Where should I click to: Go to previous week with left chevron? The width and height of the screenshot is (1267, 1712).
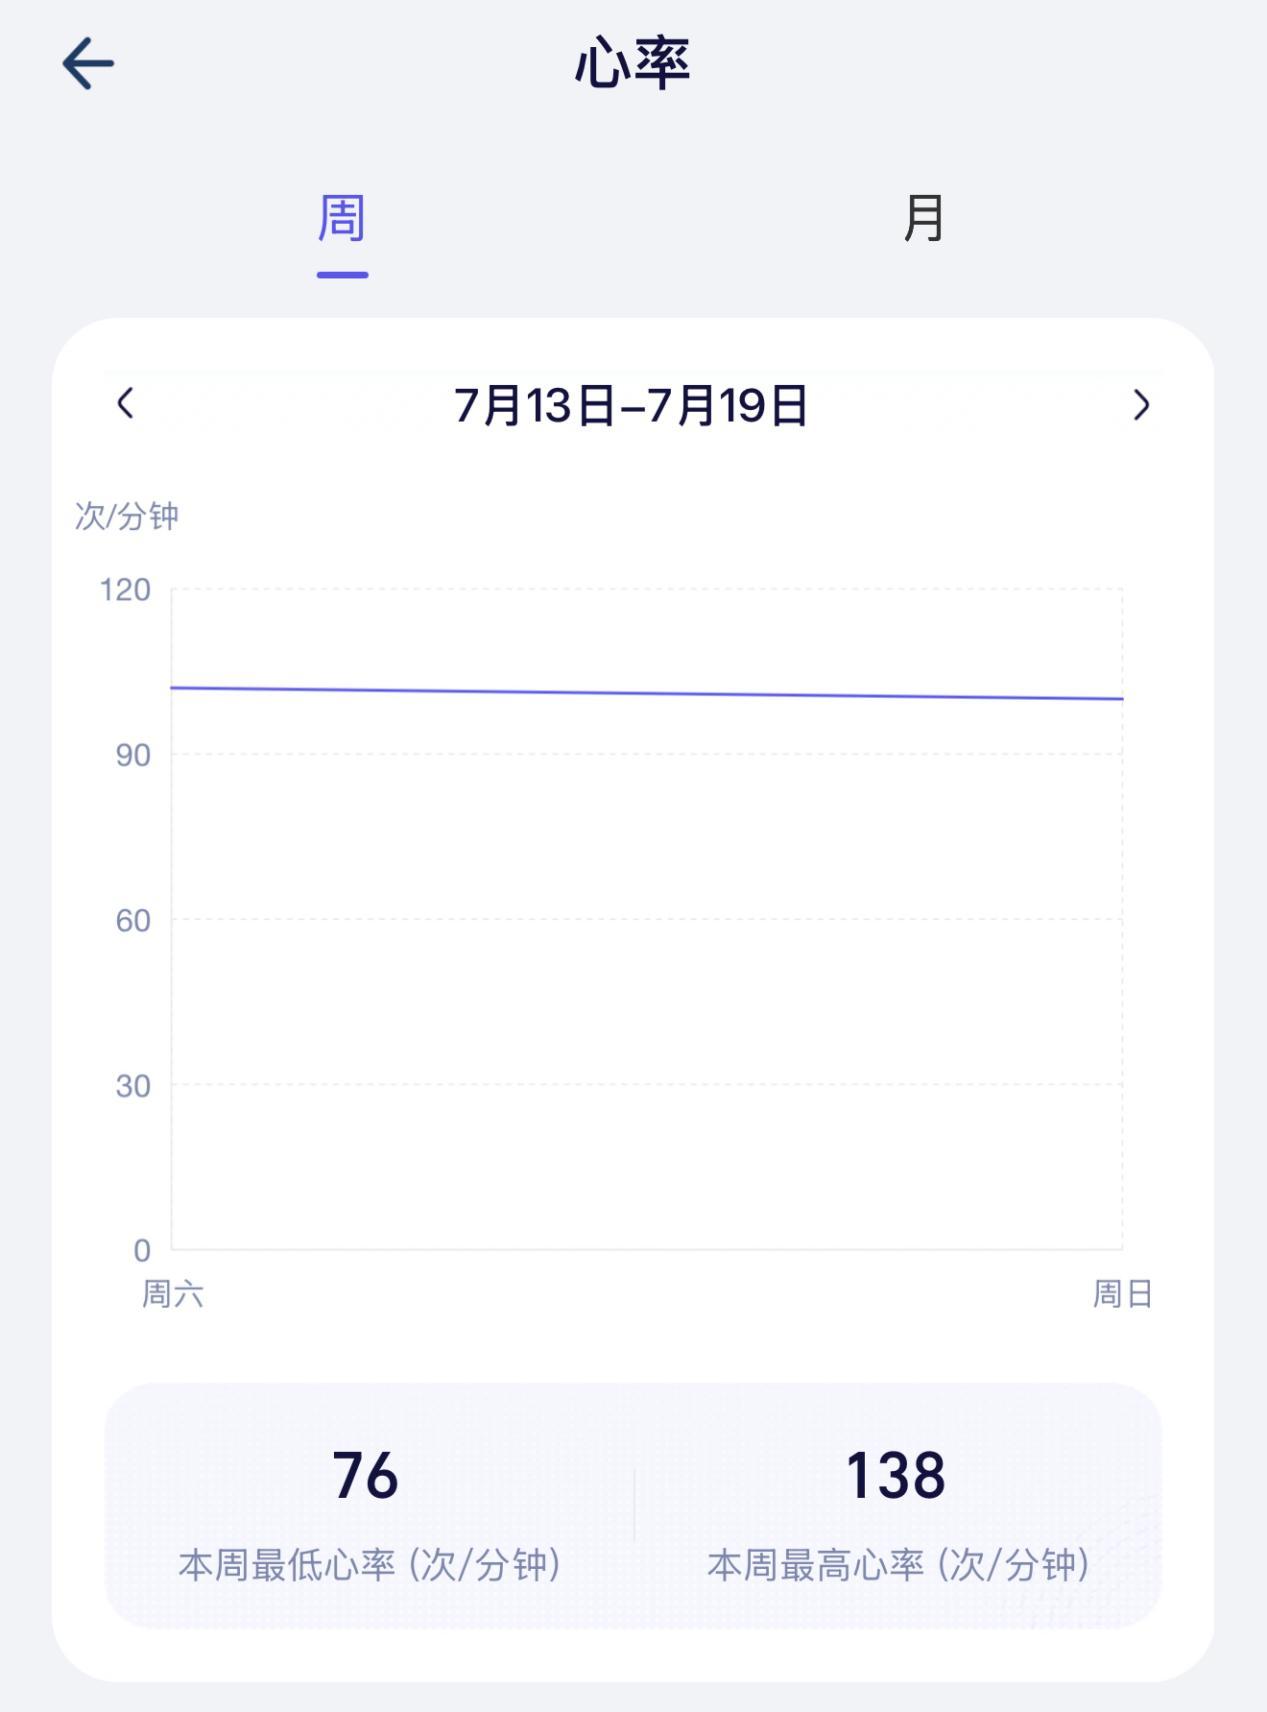[125, 404]
